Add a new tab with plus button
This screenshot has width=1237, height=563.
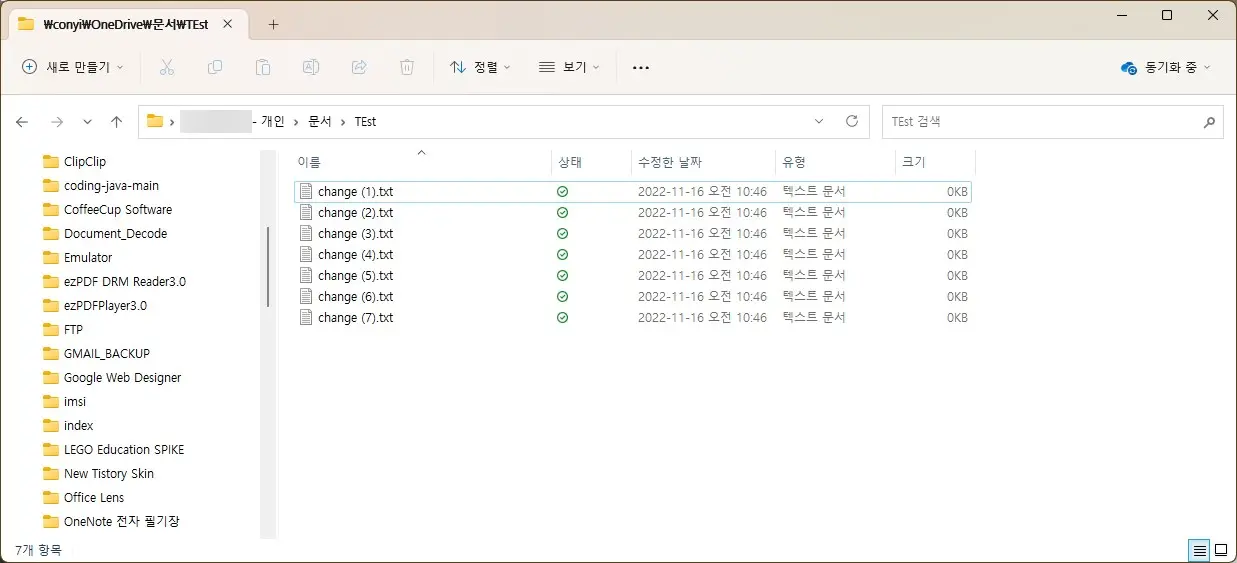[273, 24]
